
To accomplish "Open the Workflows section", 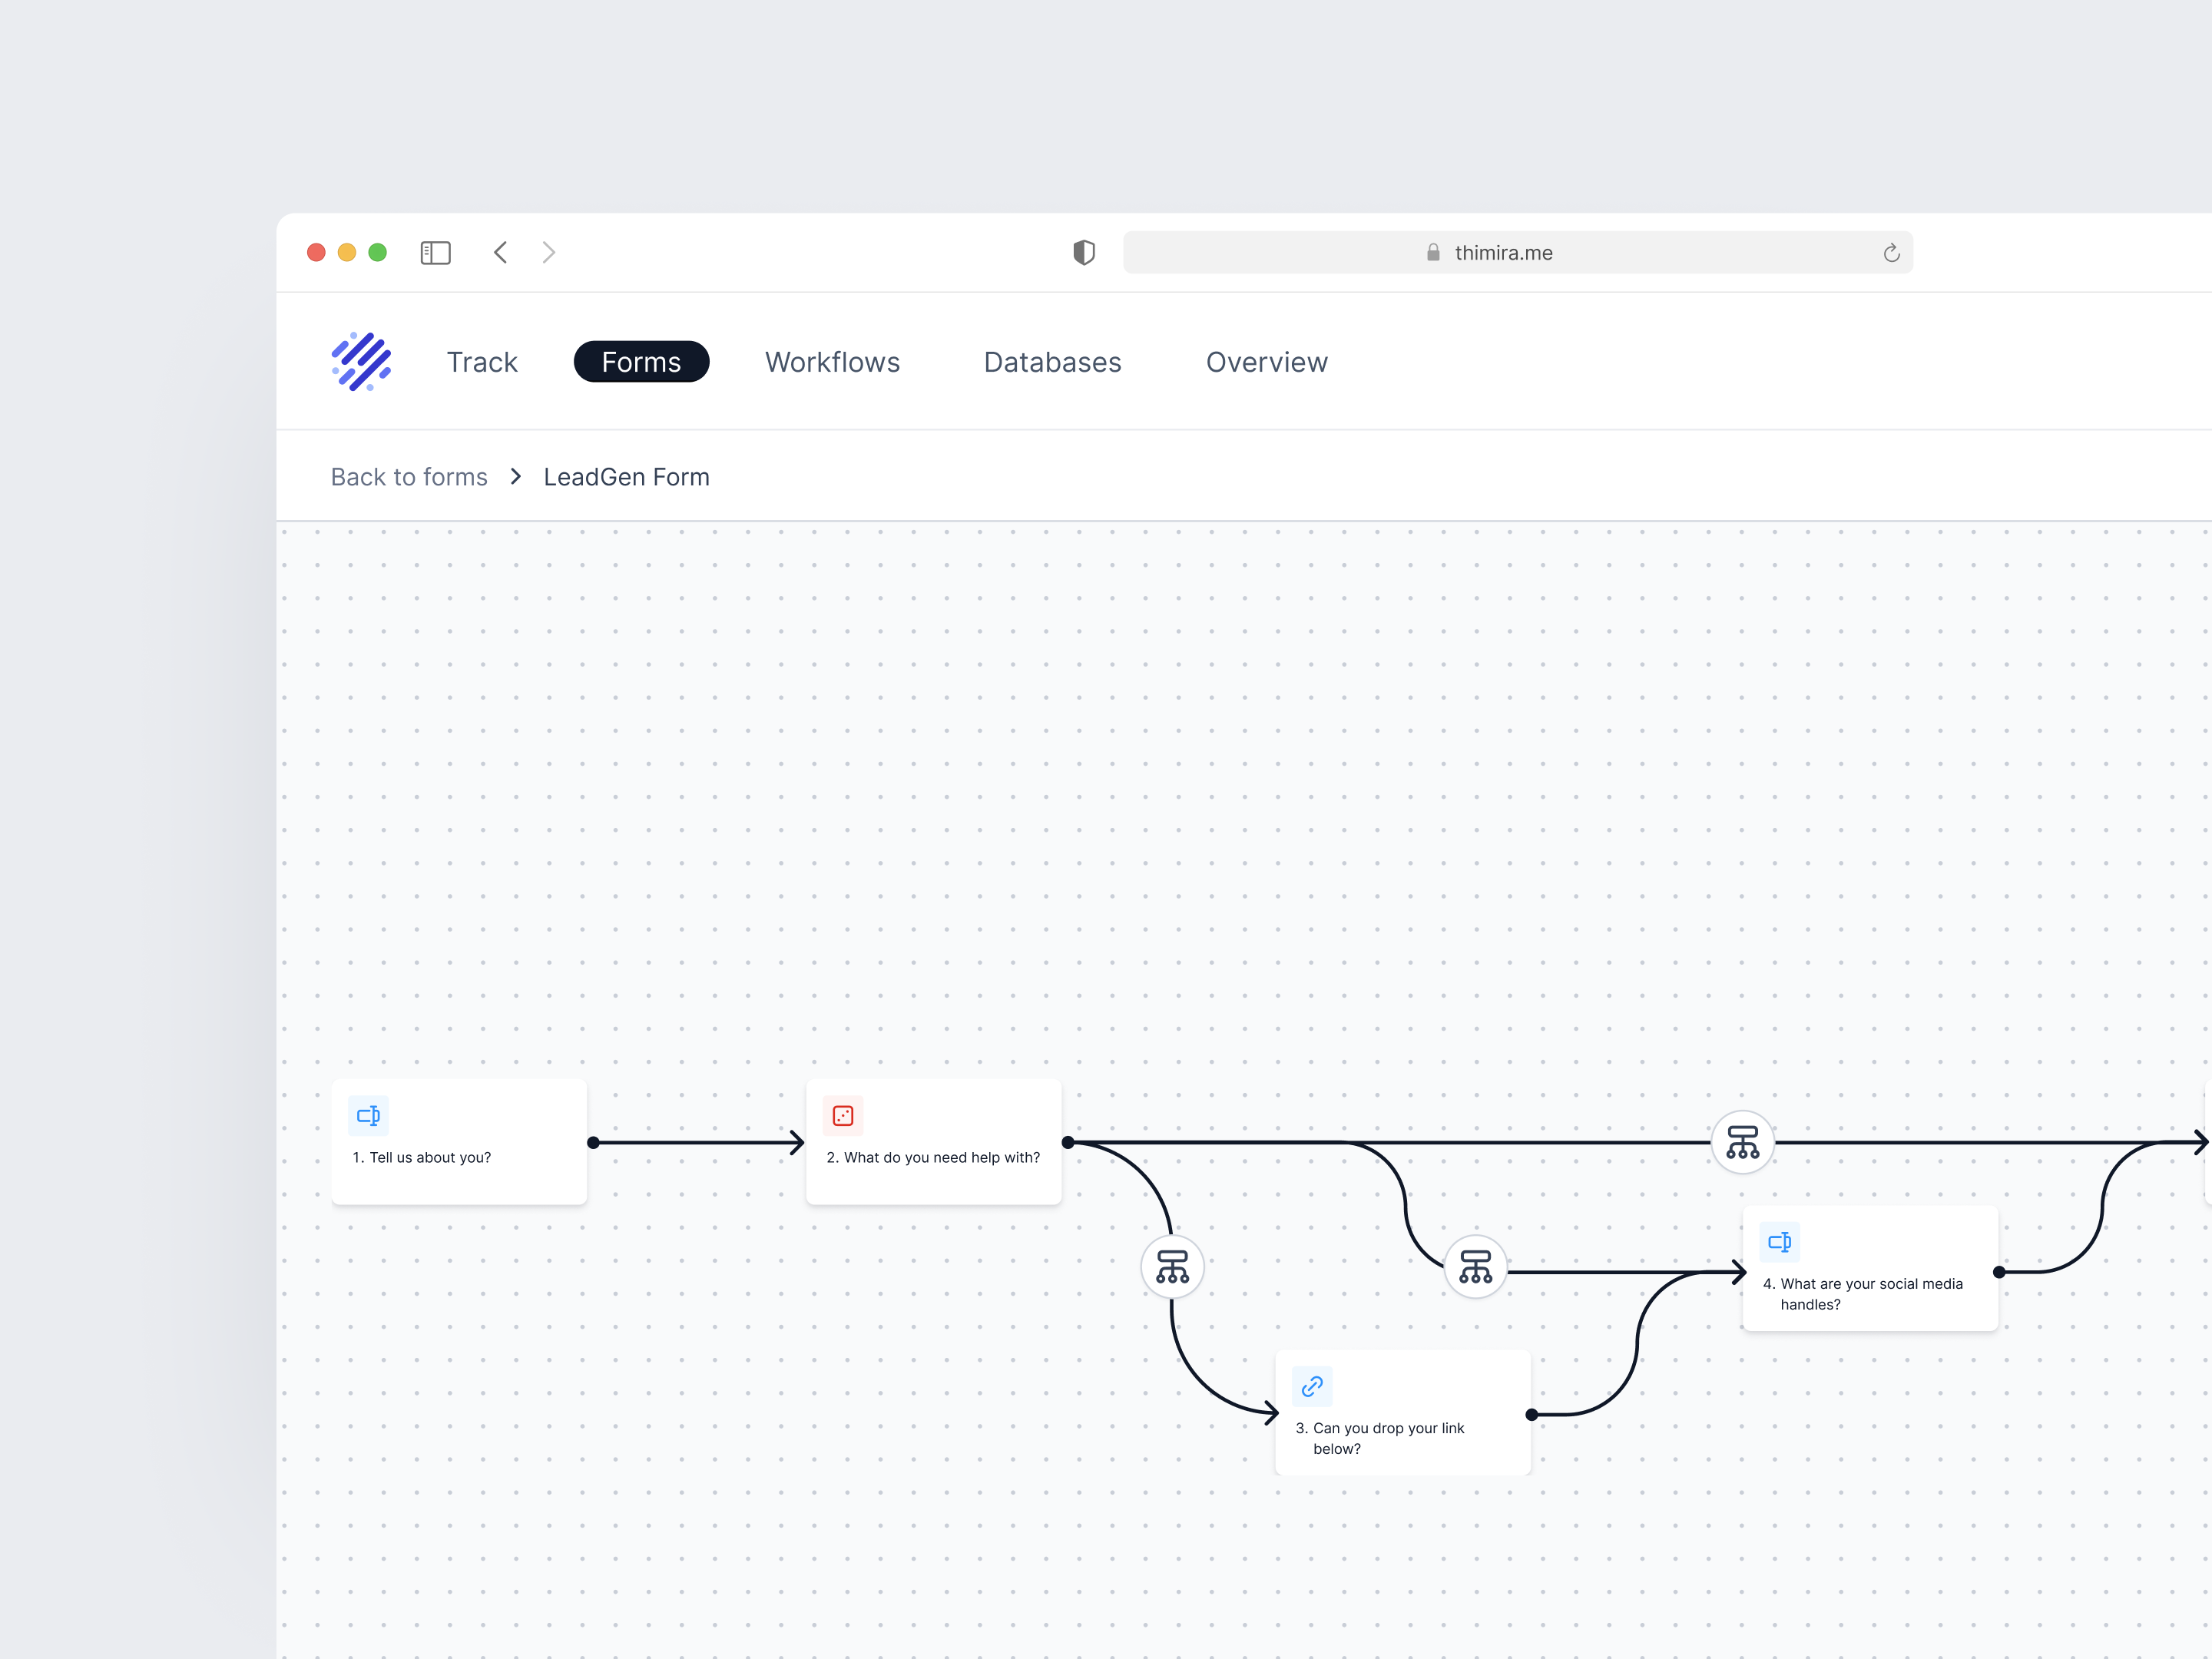I will tap(832, 361).
